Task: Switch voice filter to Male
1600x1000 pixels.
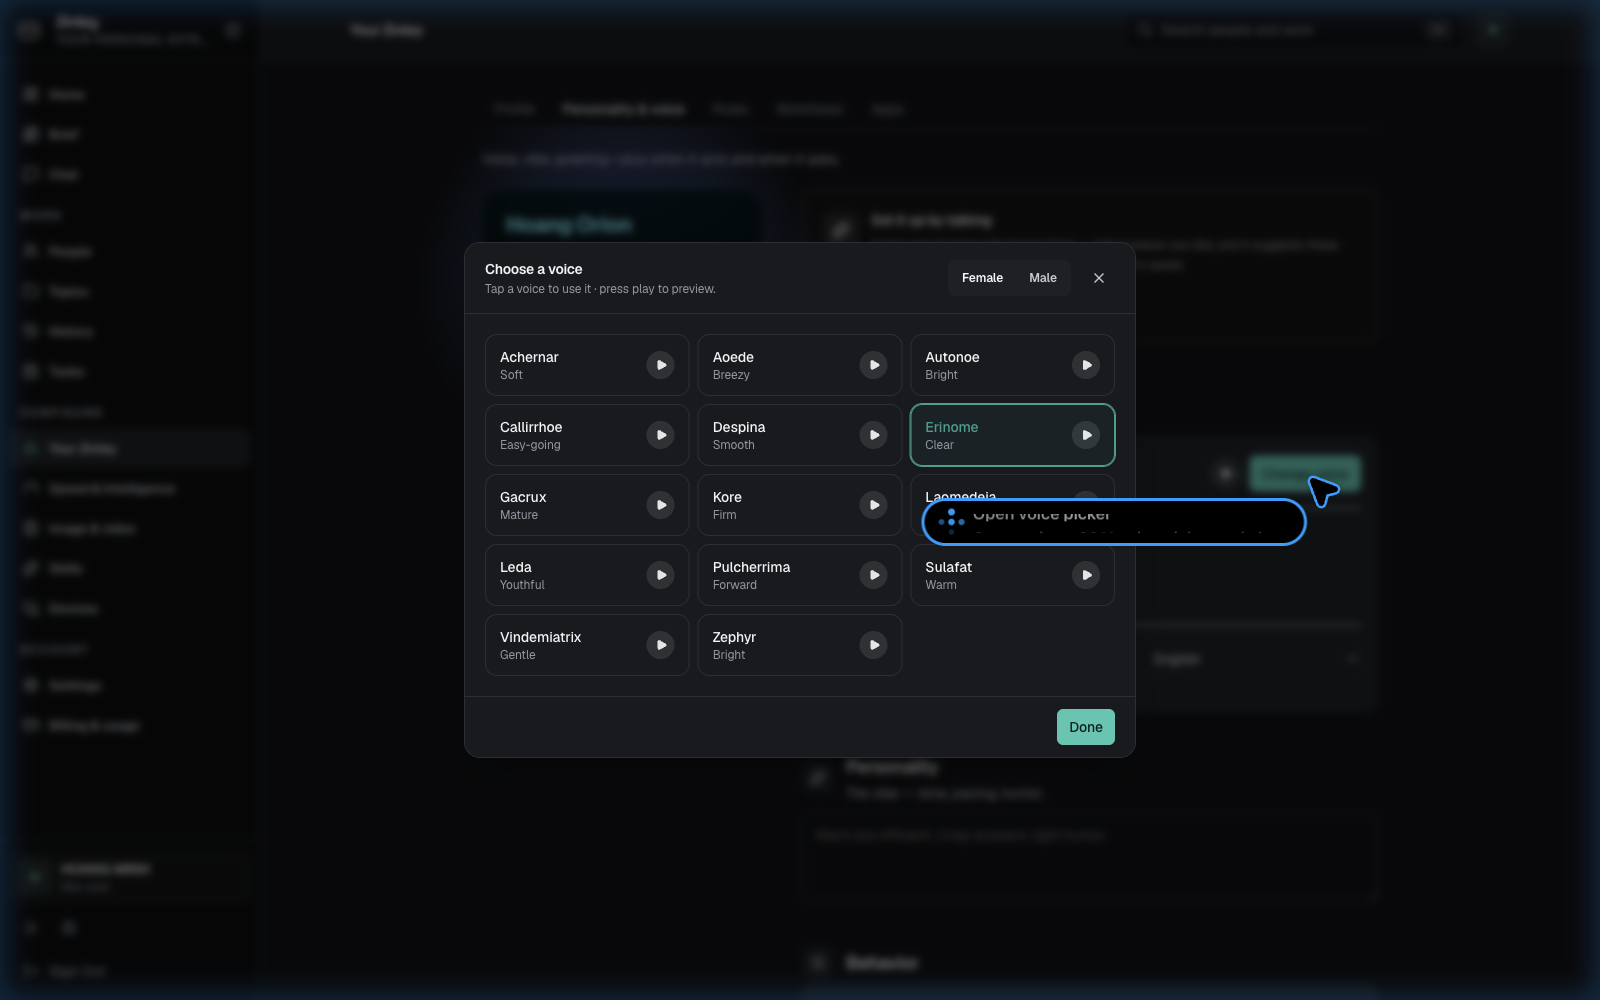Action: [x=1043, y=278]
